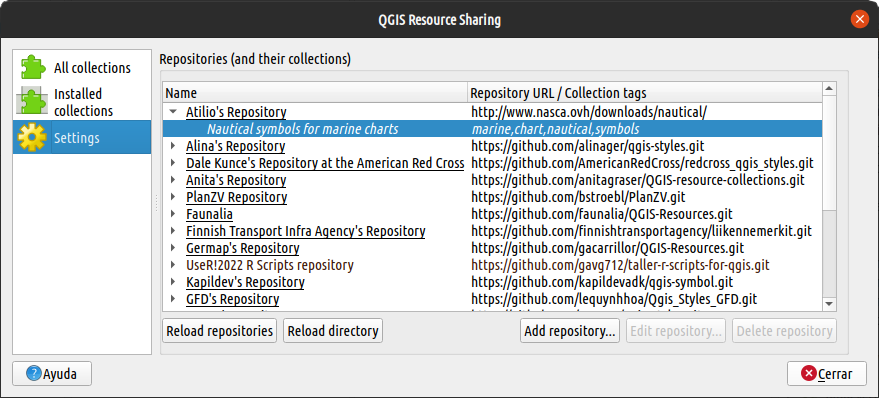
Task: Expand Anita's Repository arrow
Action: (173, 180)
